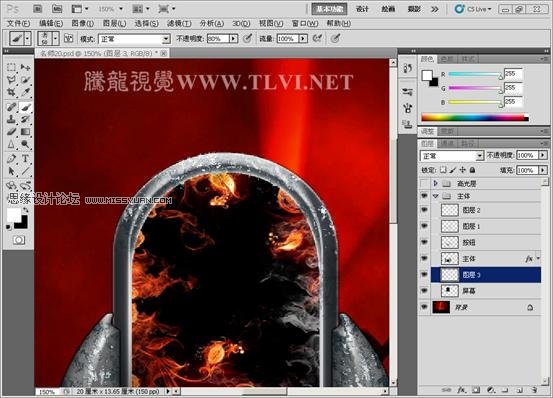The width and height of the screenshot is (553, 398).
Task: Open 窗口(W) menu
Action: coord(305,24)
